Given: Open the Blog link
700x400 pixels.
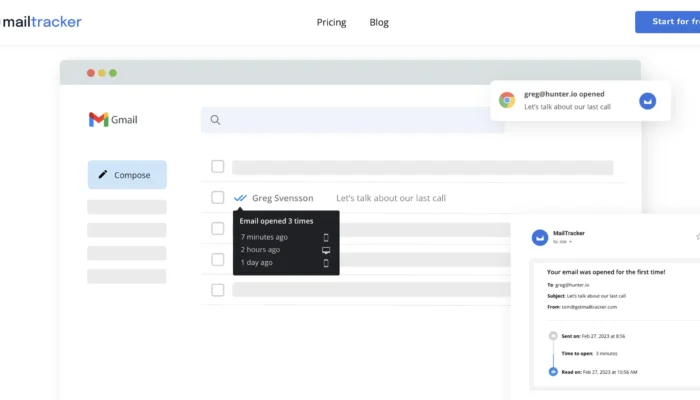Looking at the screenshot, I should click(379, 22).
